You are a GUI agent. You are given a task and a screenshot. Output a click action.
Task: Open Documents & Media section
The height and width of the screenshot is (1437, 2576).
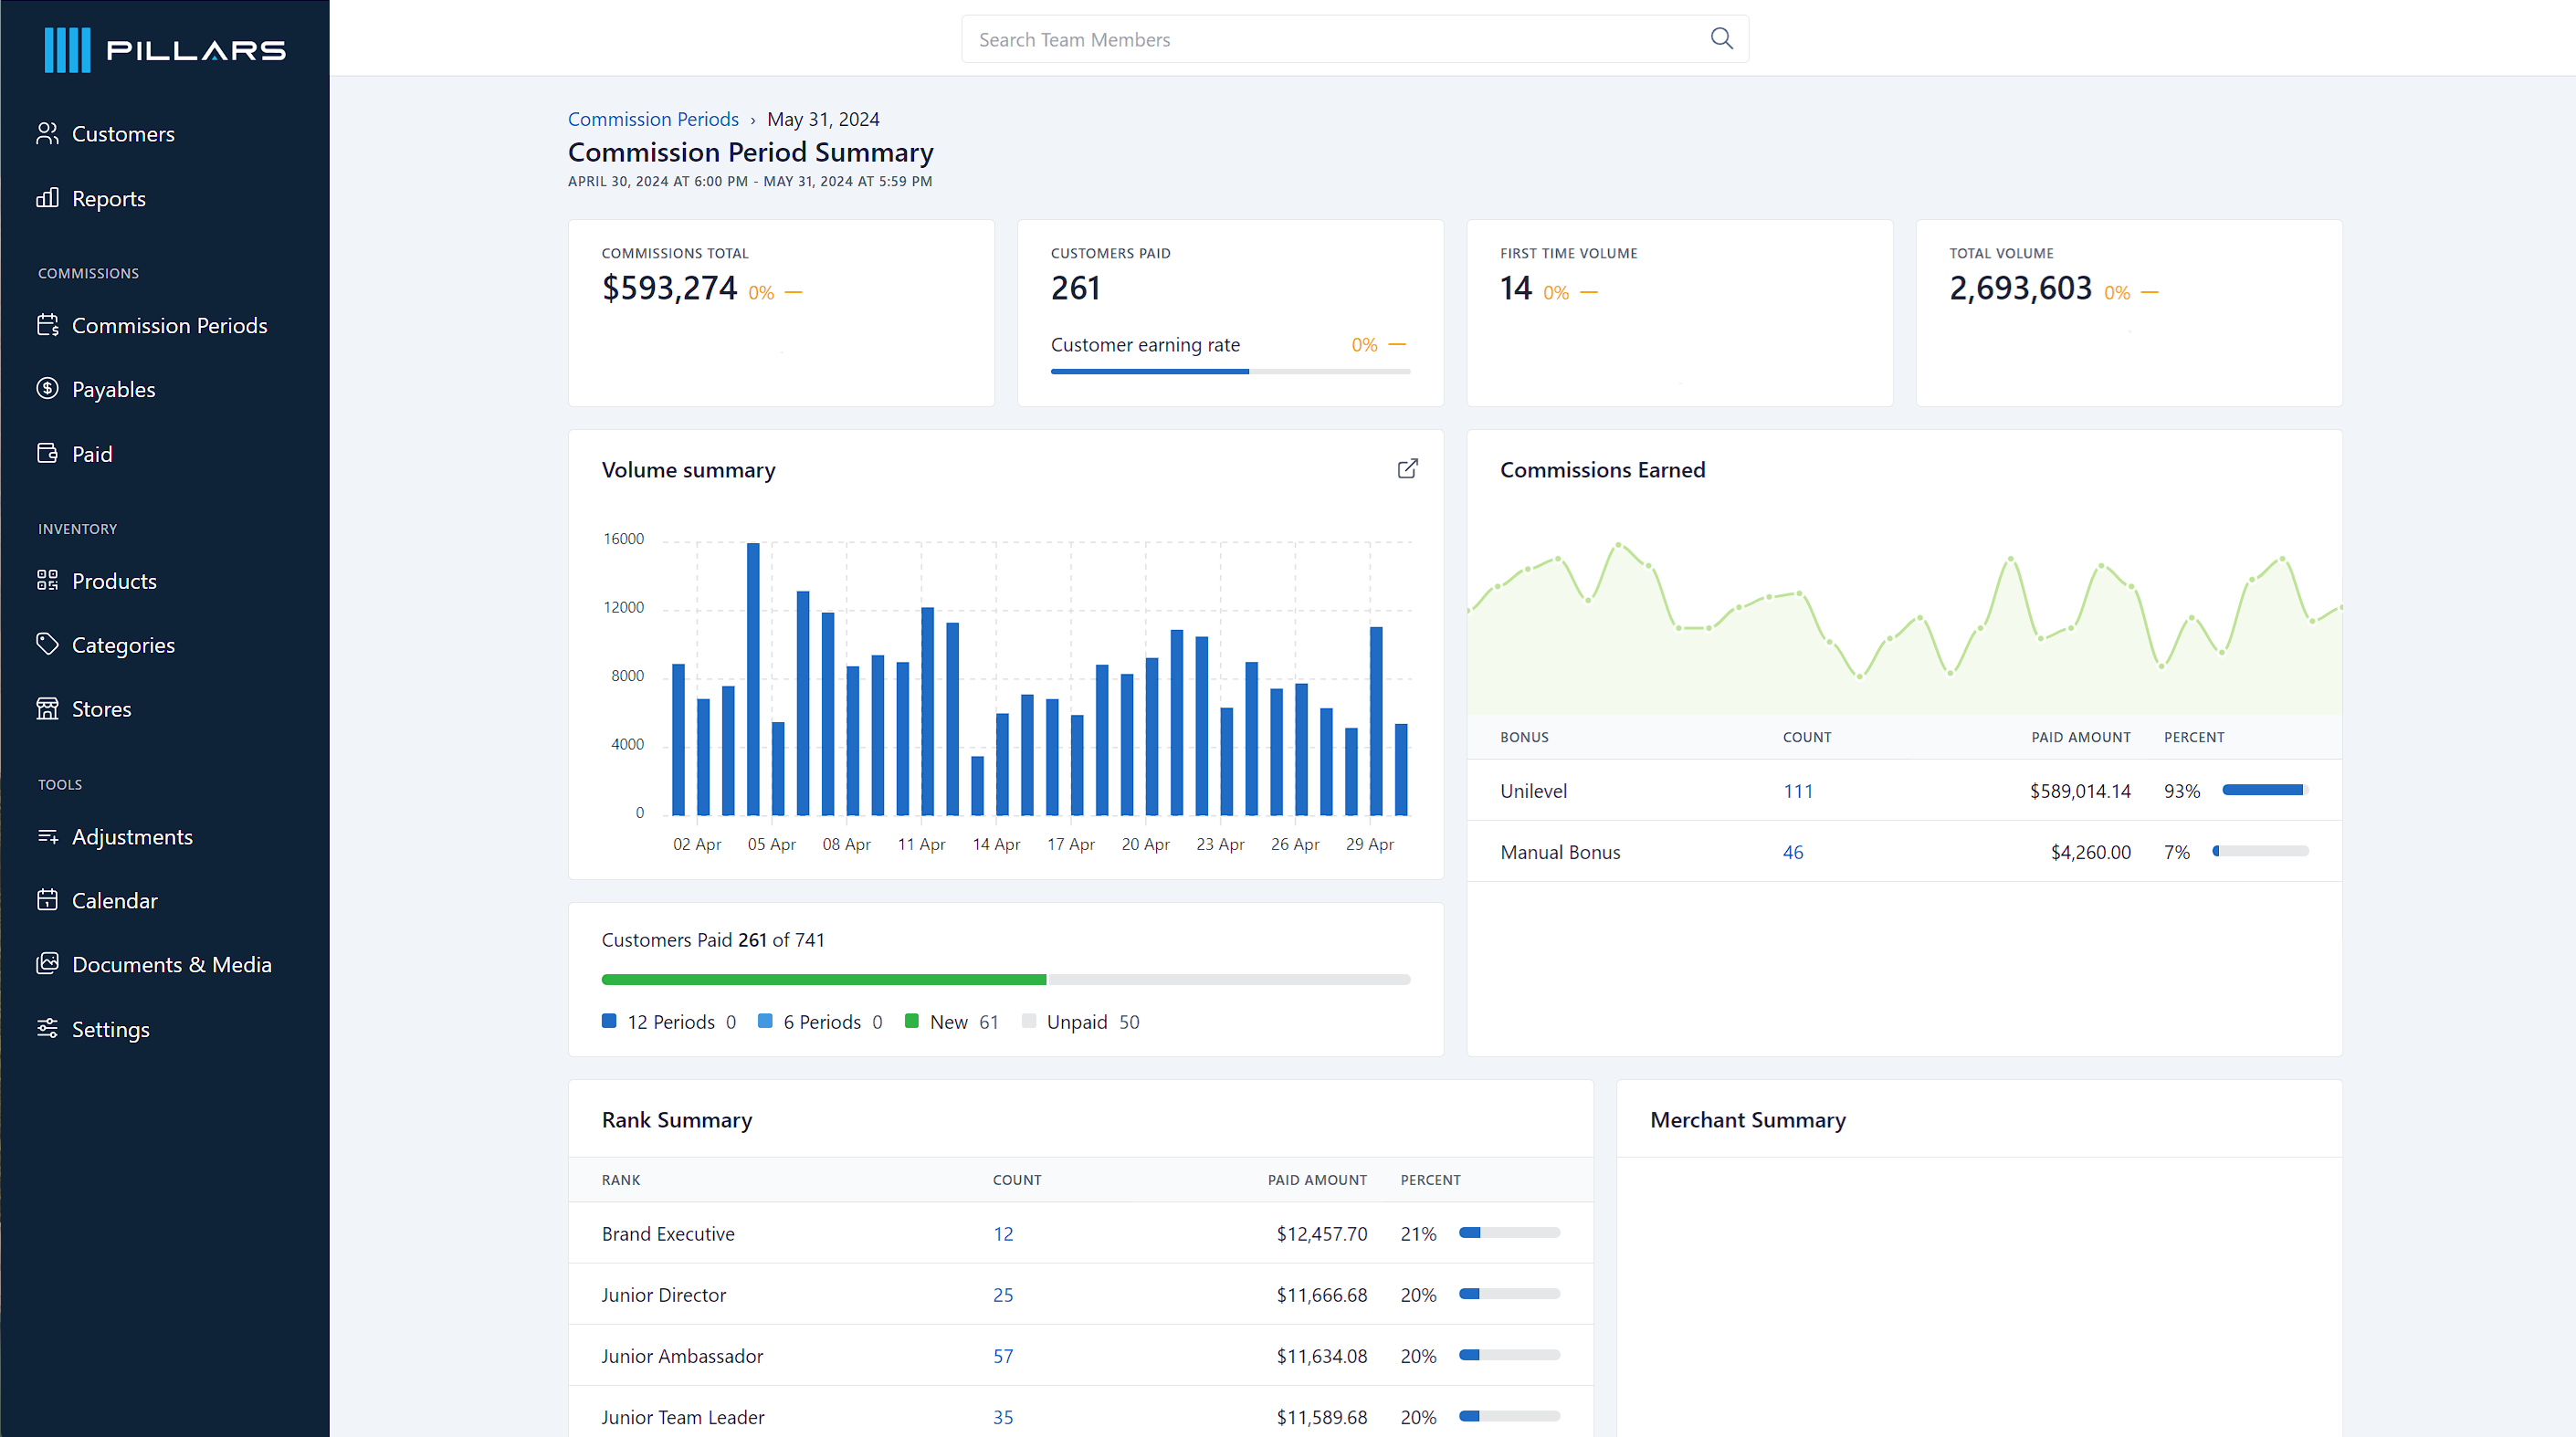(x=171, y=964)
